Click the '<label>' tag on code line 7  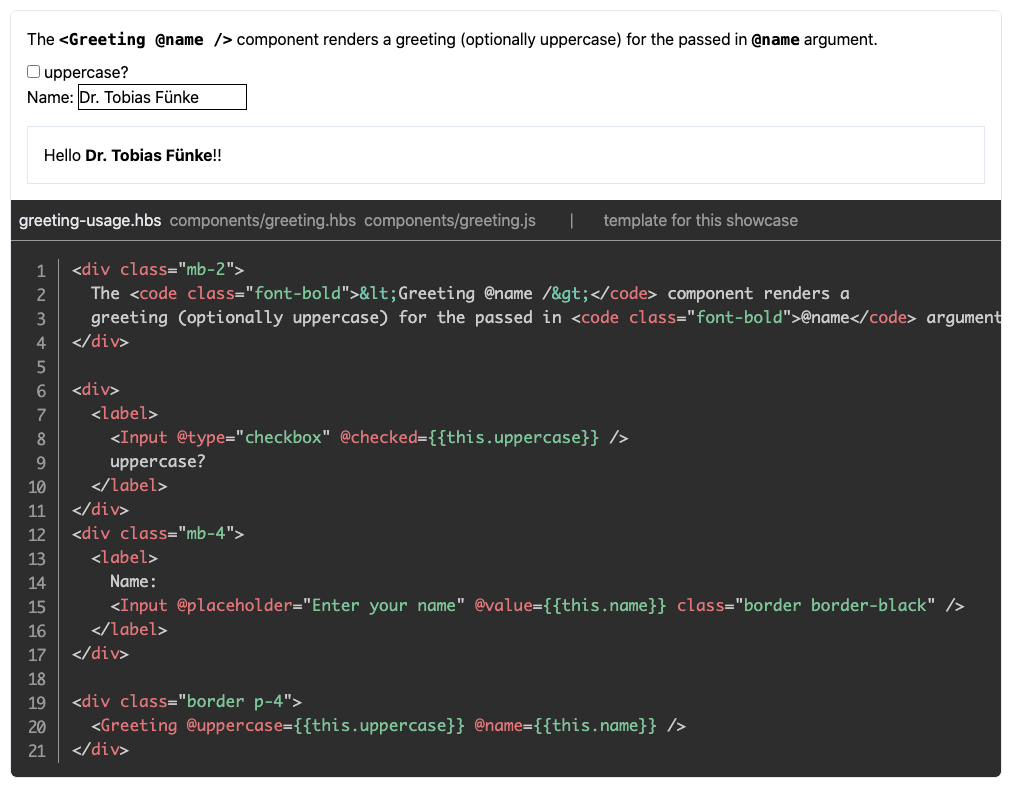coord(125,414)
